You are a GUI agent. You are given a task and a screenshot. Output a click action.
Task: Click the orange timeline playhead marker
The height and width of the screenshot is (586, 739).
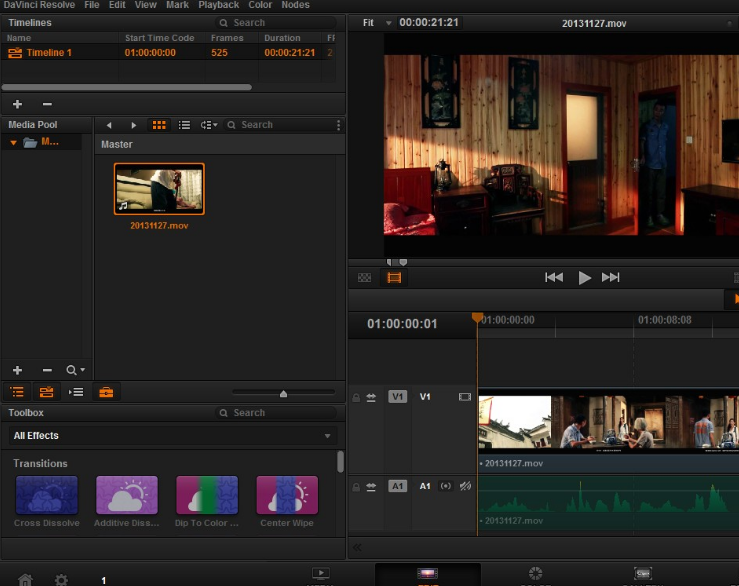[477, 317]
